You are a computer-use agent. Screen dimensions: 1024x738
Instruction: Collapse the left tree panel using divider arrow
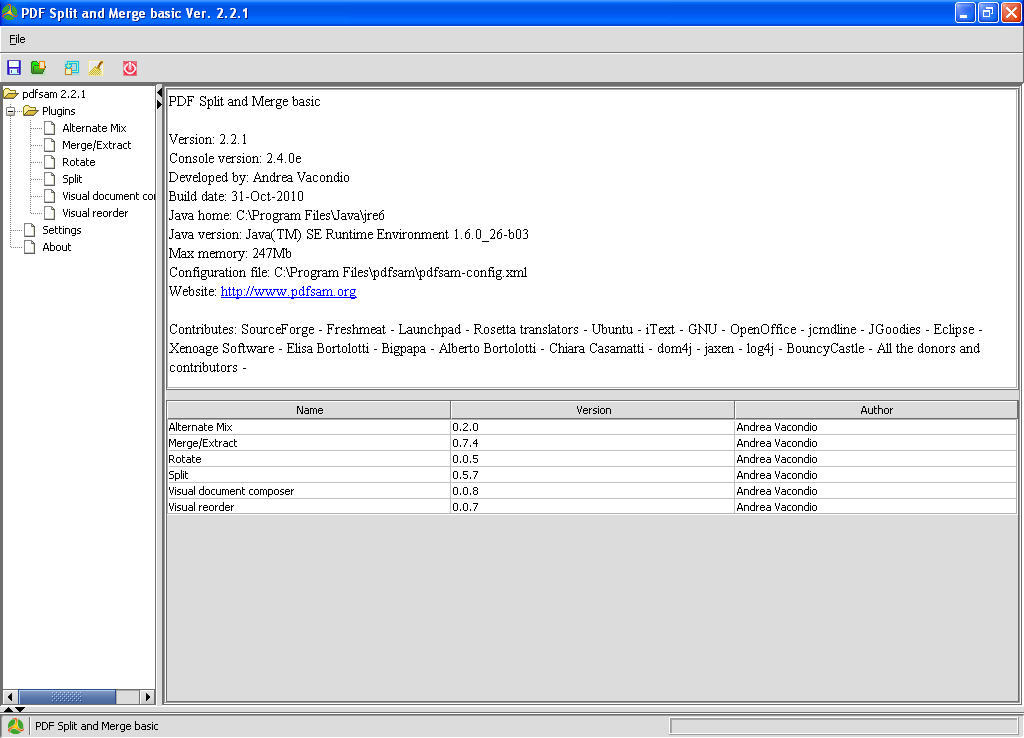160,93
